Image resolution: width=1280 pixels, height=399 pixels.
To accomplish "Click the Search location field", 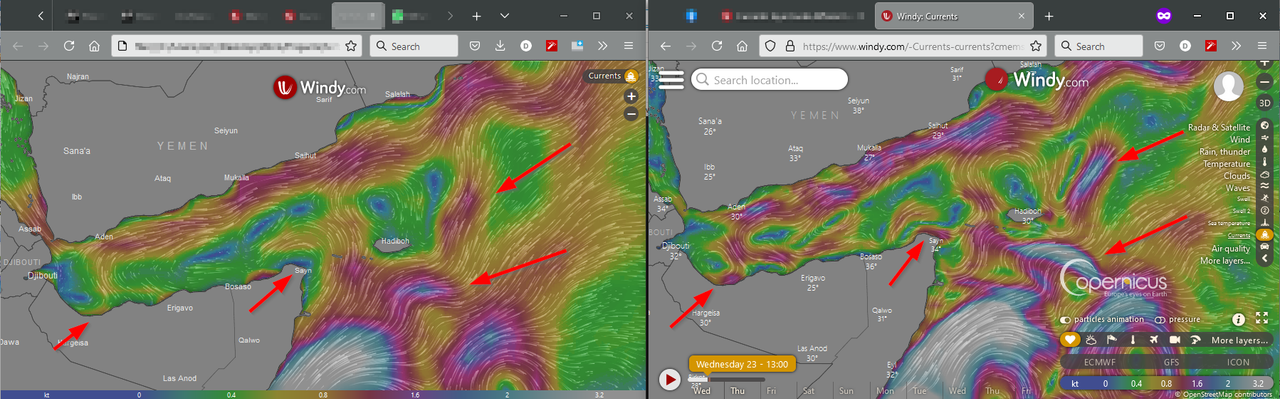I will [769, 80].
